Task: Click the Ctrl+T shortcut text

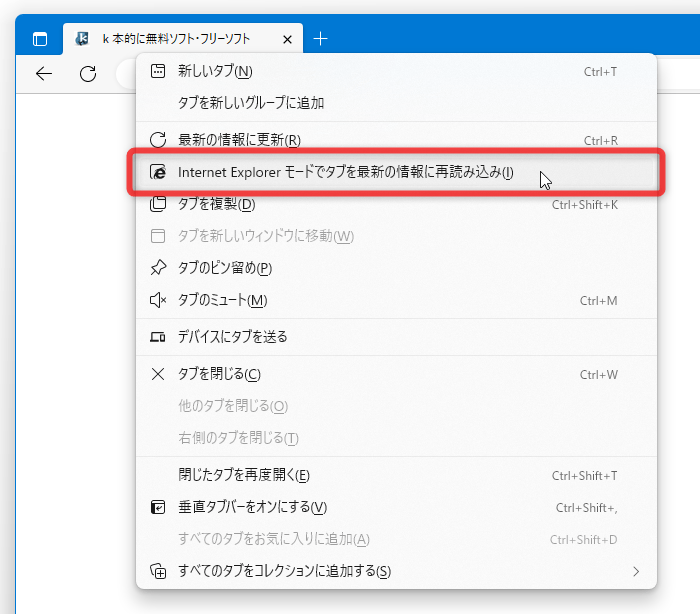Action: 600,72
